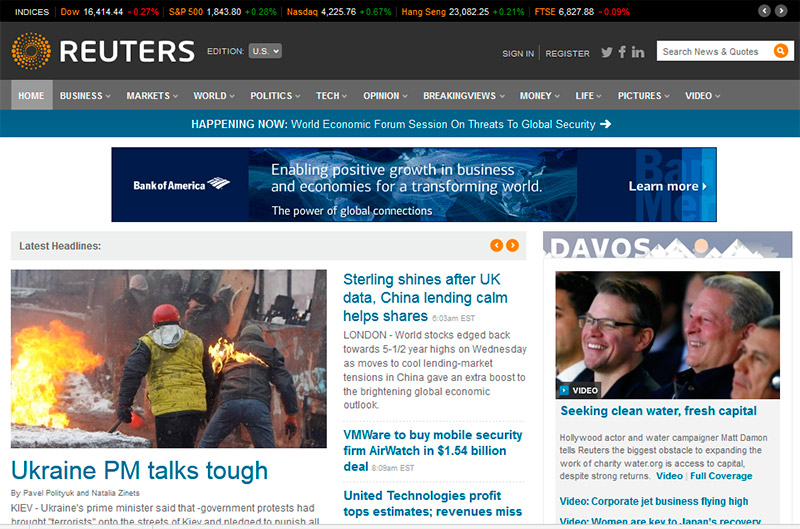Expand the Markets menu
The image size is (800, 529).
coord(152,95)
